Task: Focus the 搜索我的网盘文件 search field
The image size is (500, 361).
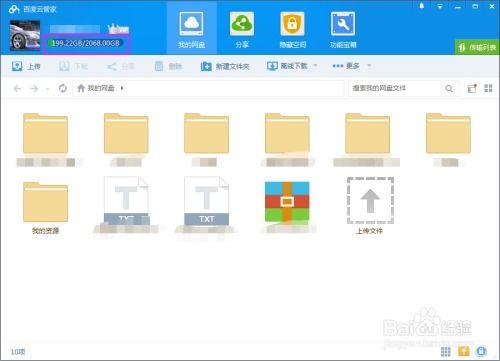Action: [397, 88]
